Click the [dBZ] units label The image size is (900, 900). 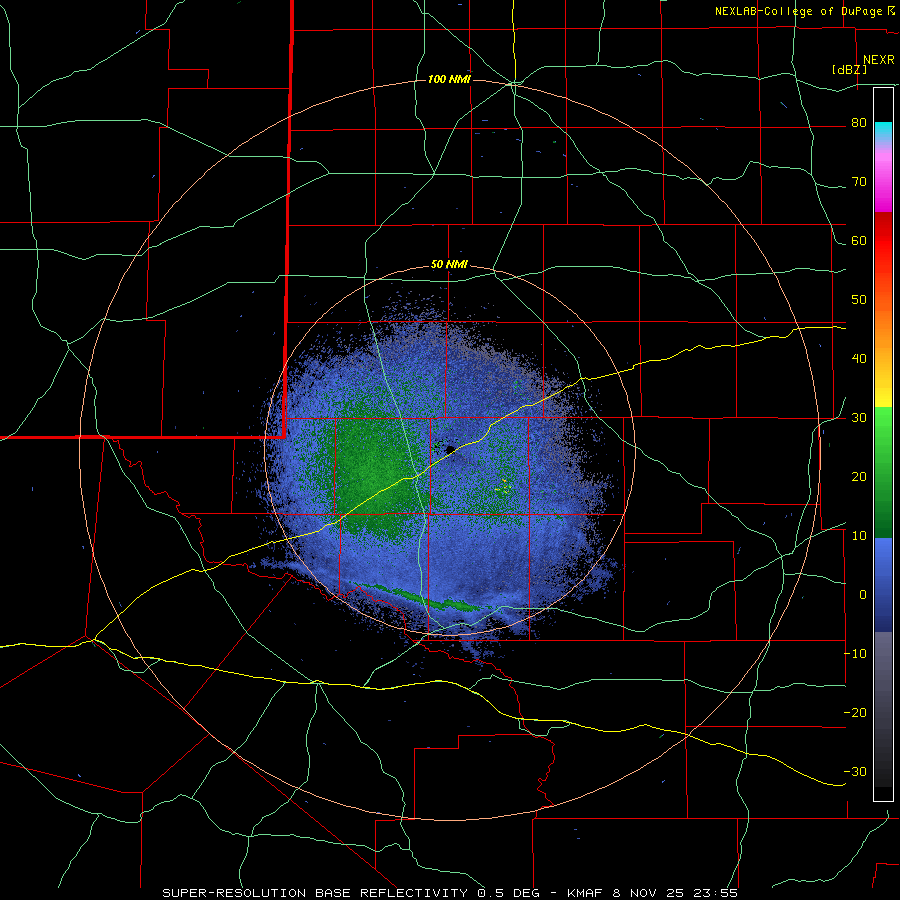point(849,70)
